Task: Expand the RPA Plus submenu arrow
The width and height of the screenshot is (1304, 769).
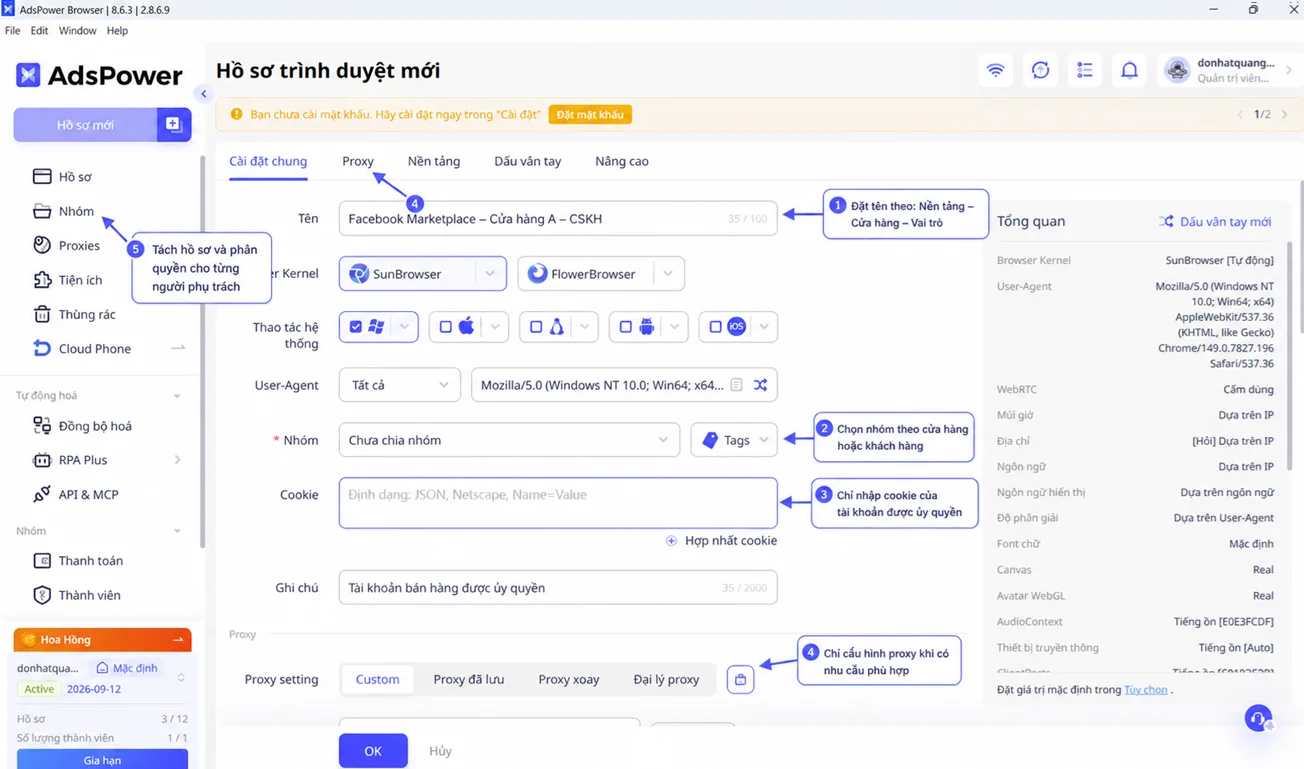Action: pos(178,460)
